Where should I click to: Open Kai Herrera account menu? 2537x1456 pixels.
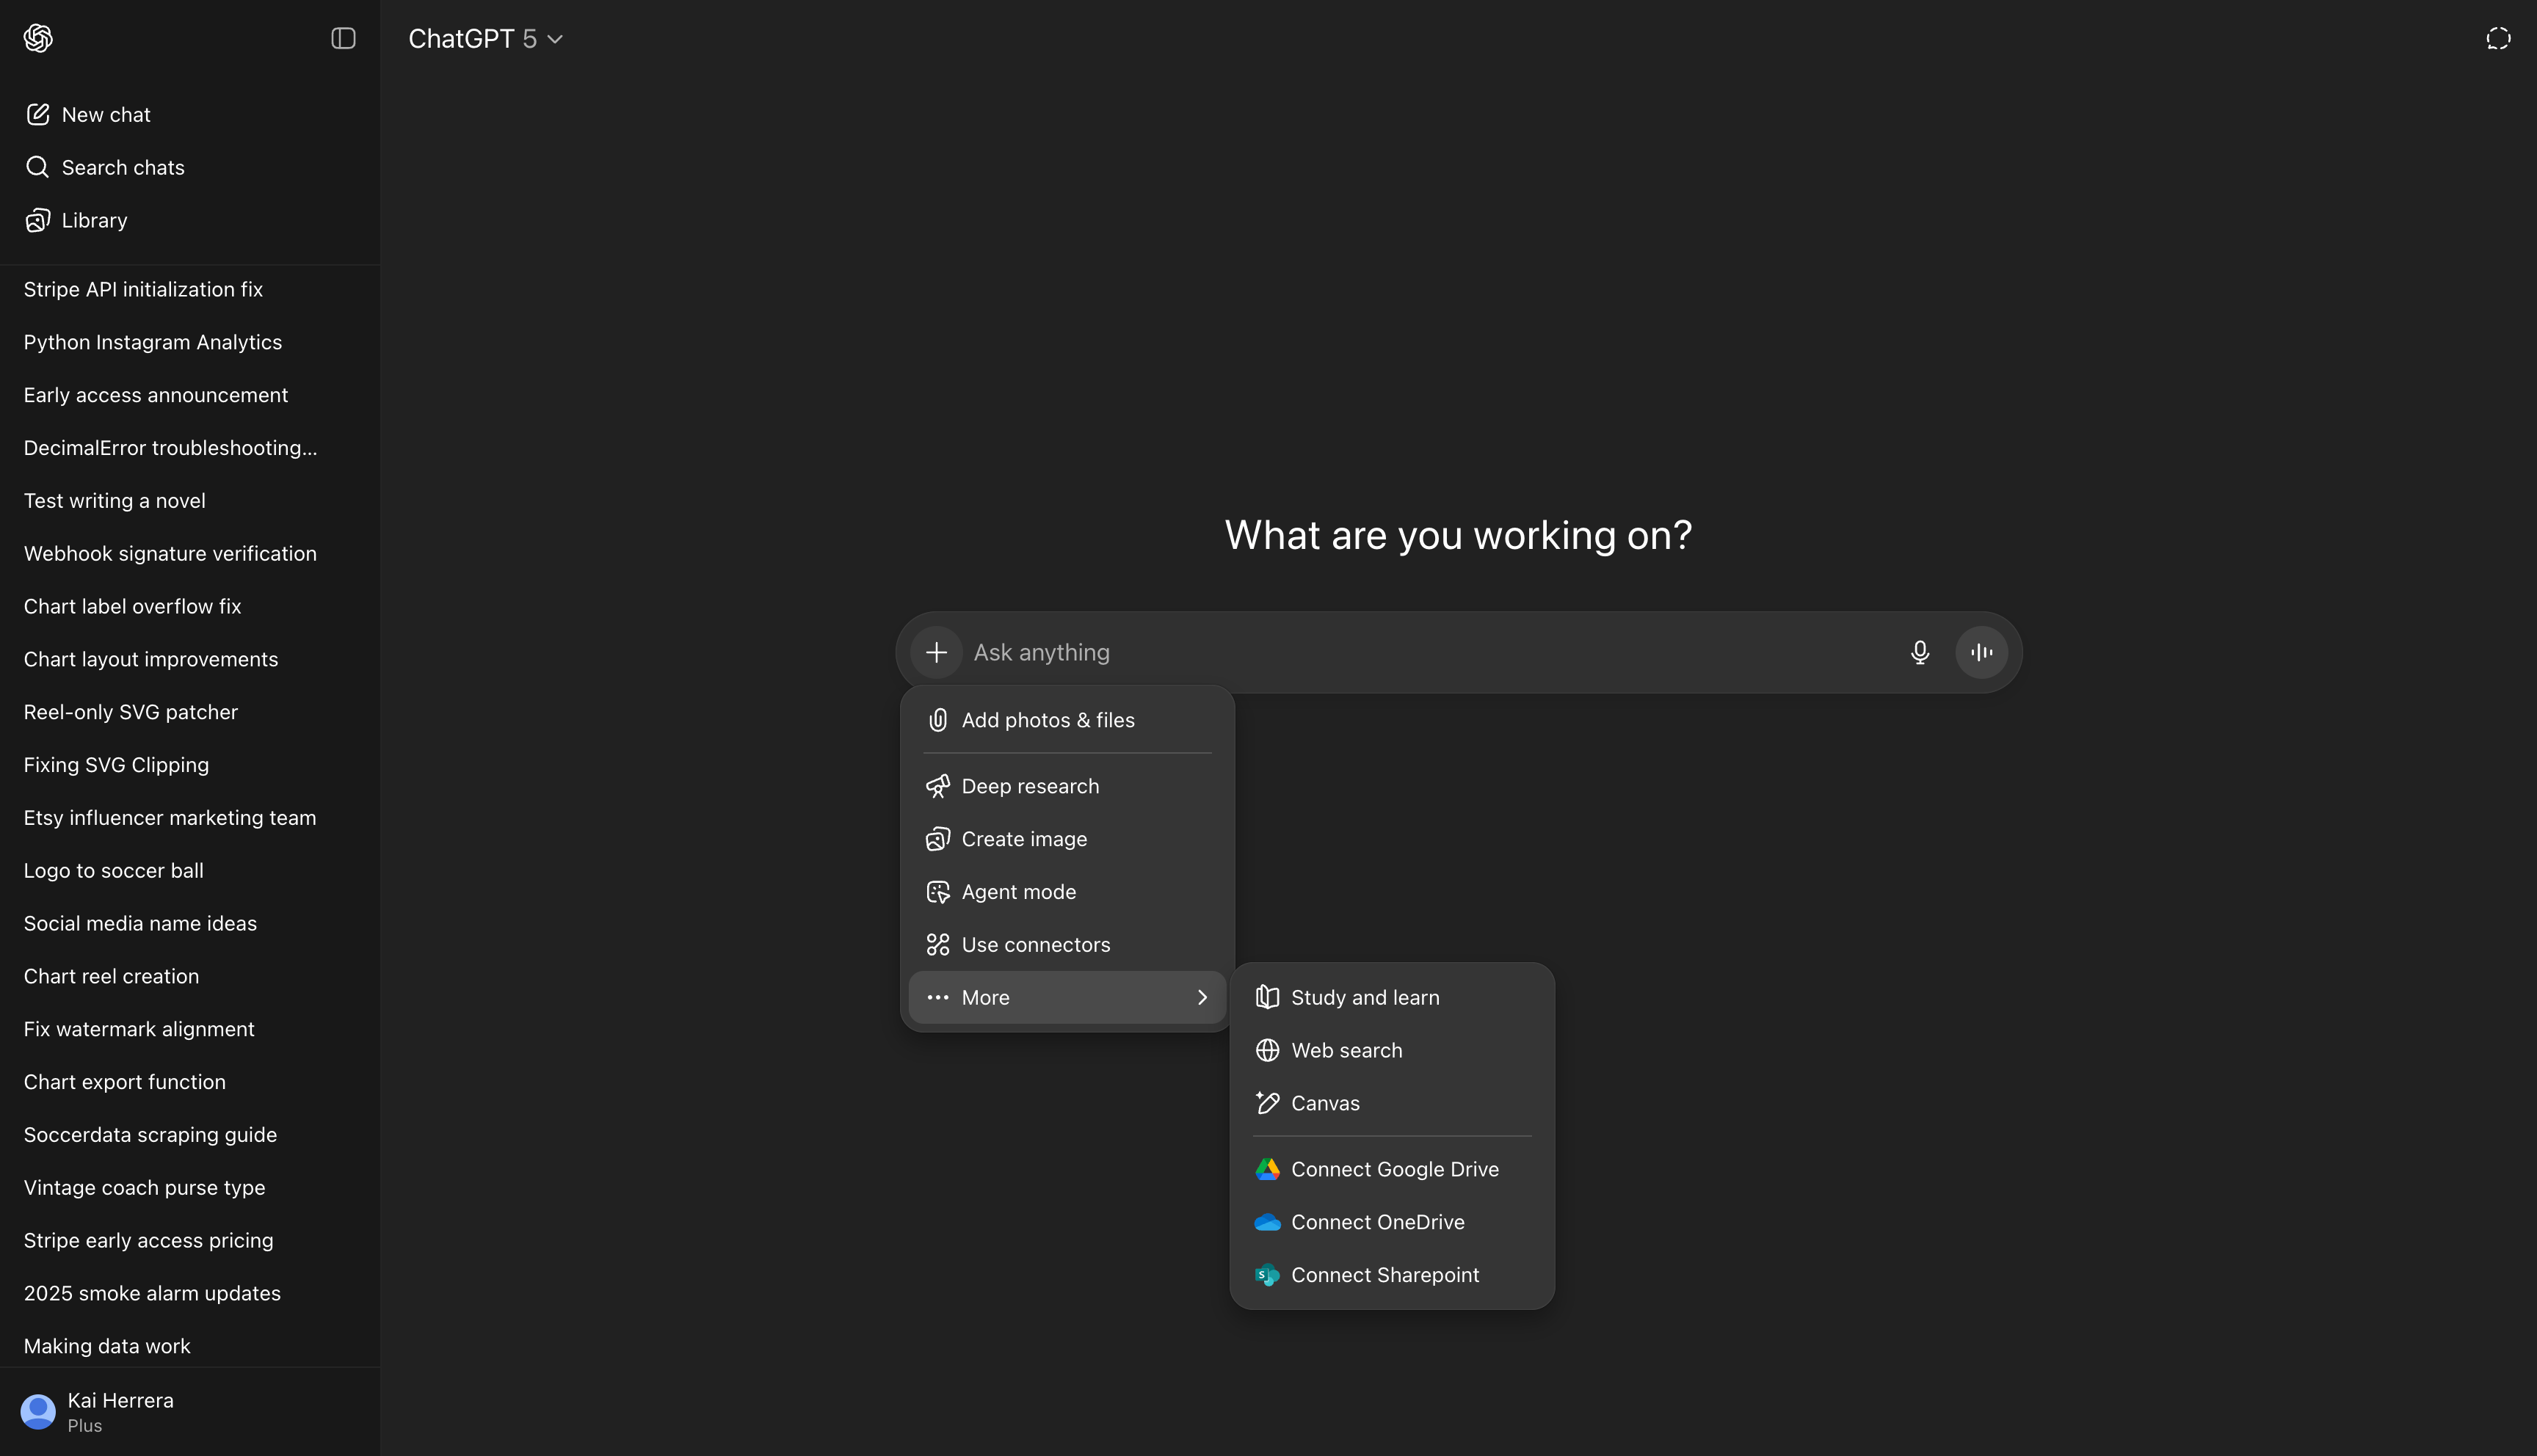coord(120,1411)
